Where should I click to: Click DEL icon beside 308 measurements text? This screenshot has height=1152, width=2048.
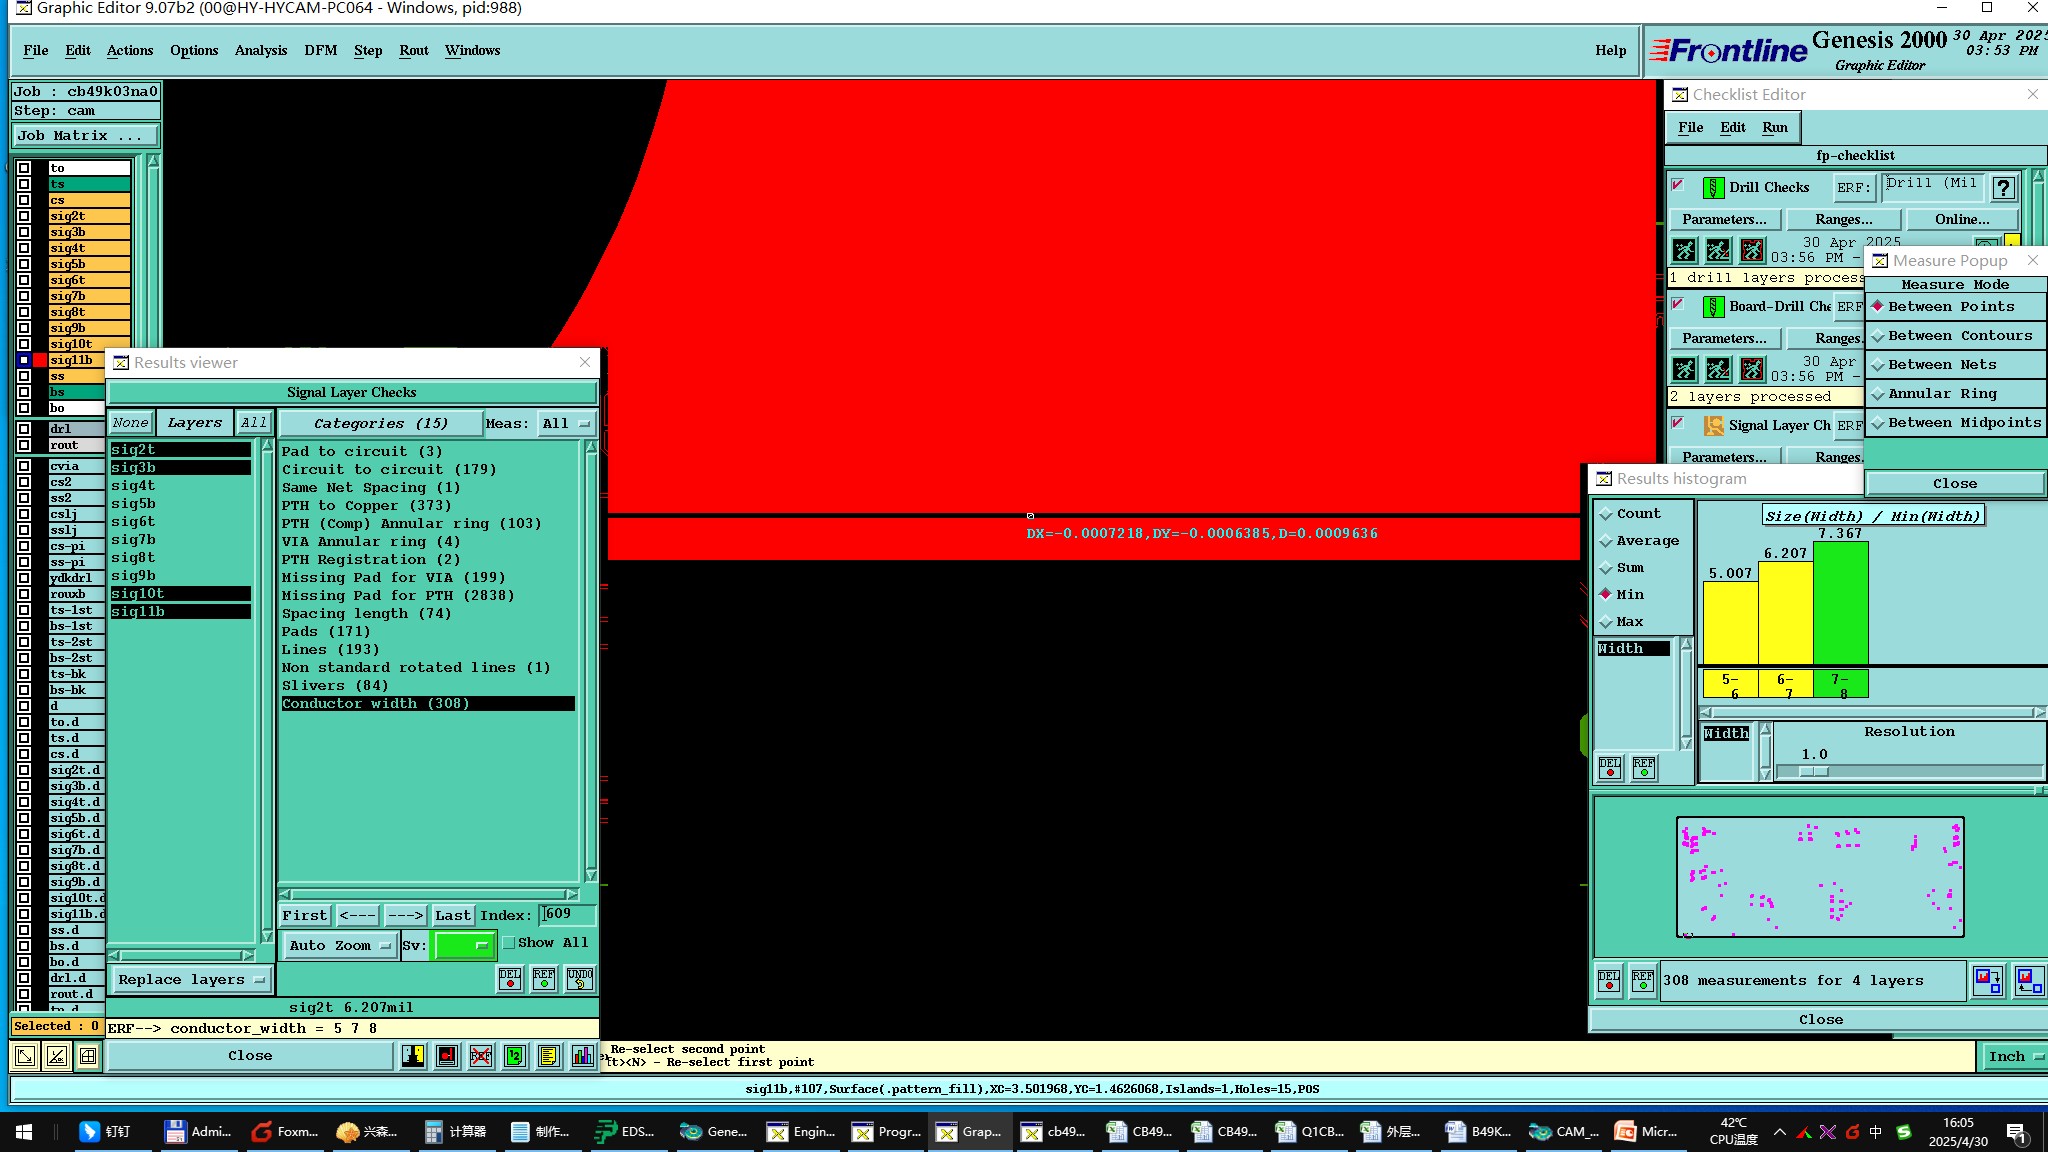pyautogui.click(x=1609, y=980)
